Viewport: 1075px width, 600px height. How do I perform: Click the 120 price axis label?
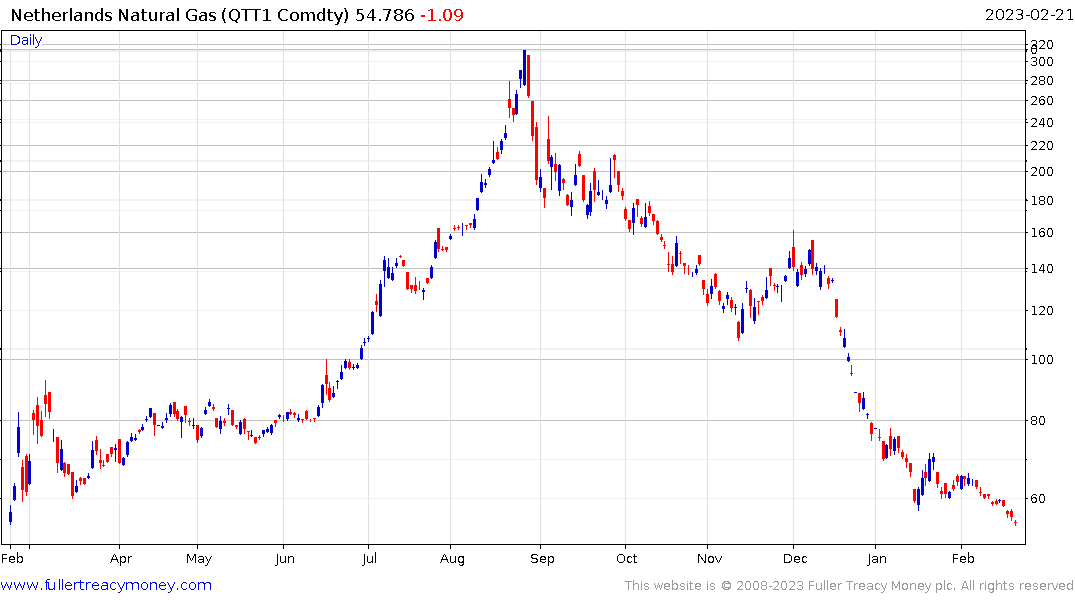point(1042,311)
